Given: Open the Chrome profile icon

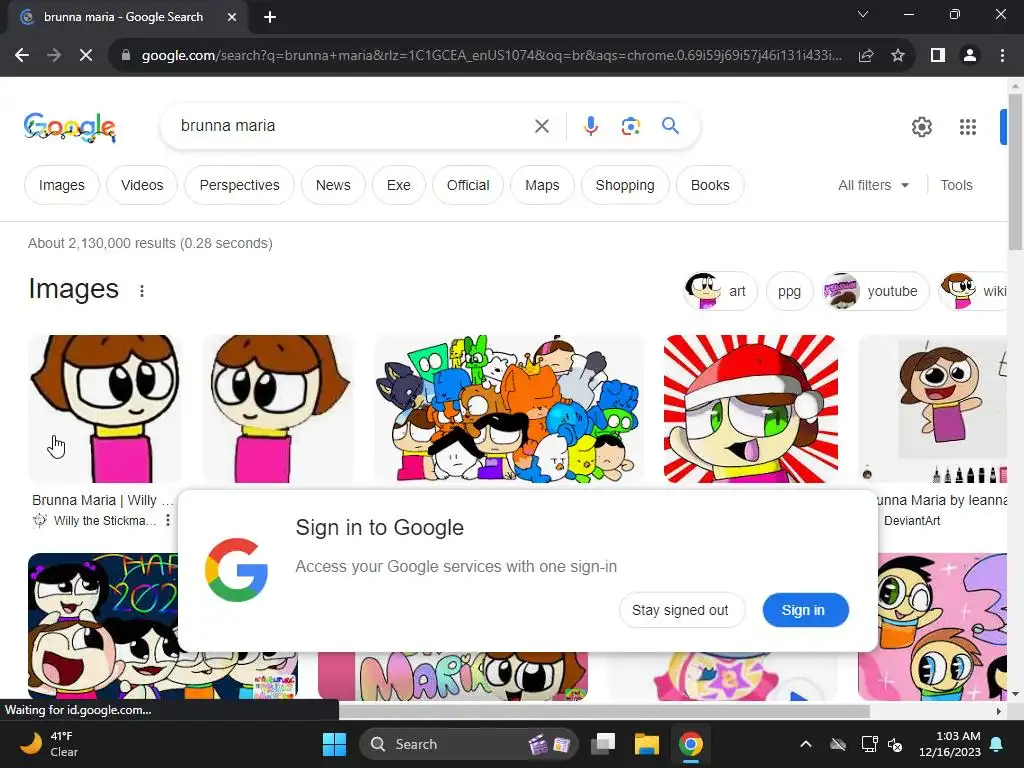Looking at the screenshot, I should 970,56.
